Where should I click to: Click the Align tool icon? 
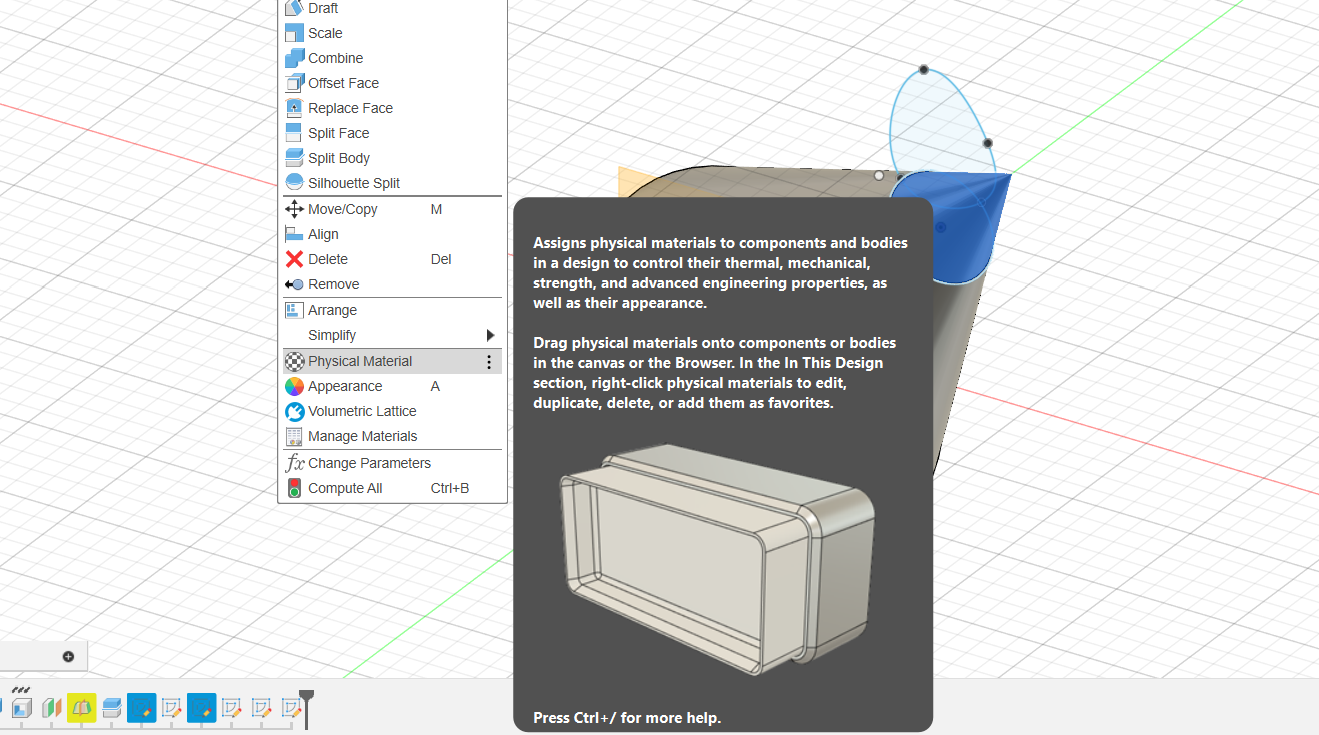point(294,234)
